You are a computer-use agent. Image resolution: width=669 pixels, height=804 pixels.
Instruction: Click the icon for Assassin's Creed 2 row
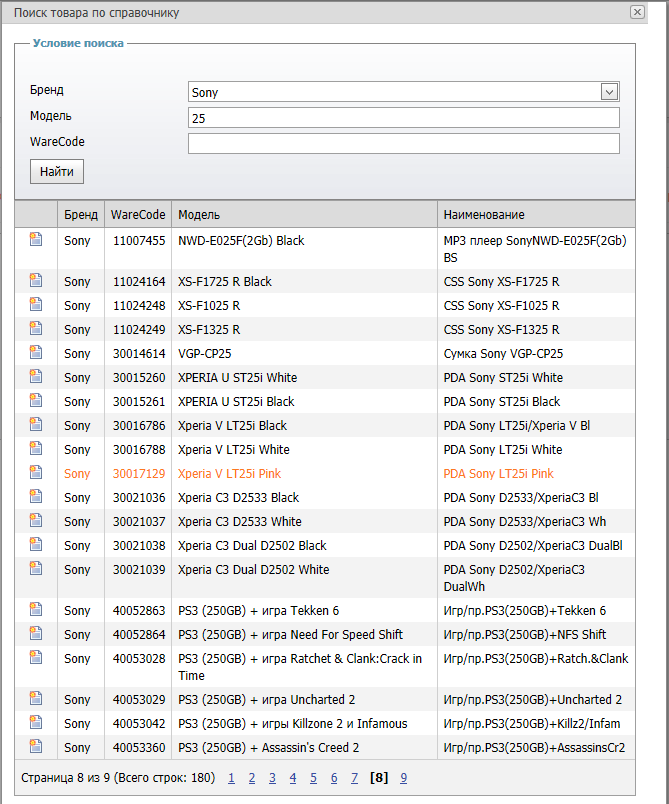click(36, 746)
